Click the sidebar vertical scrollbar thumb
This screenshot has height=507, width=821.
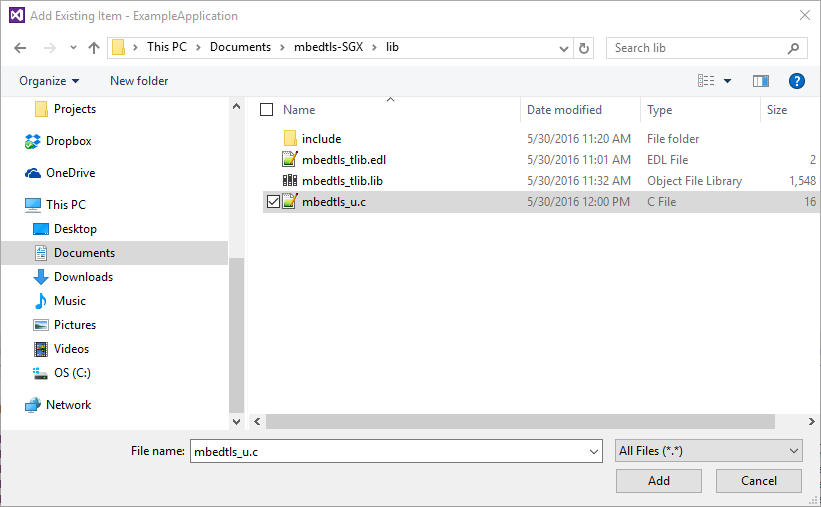pyautogui.click(x=237, y=335)
